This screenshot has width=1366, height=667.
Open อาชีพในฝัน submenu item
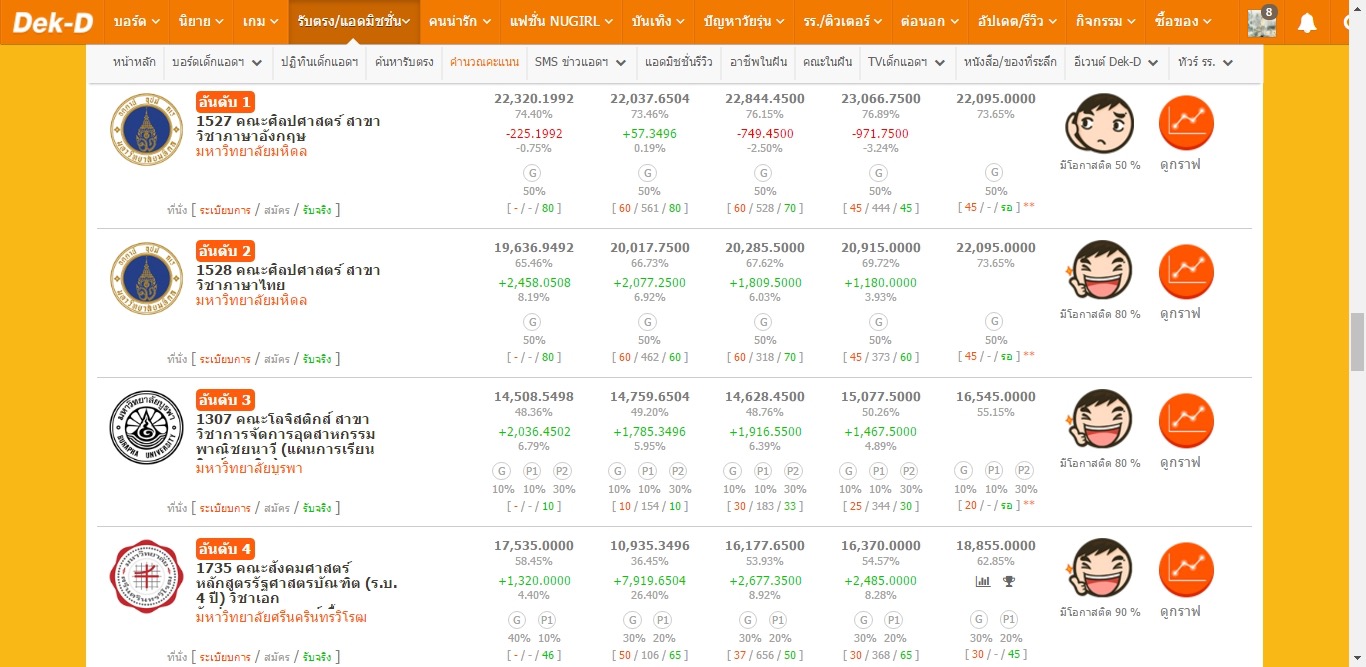[x=759, y=62]
